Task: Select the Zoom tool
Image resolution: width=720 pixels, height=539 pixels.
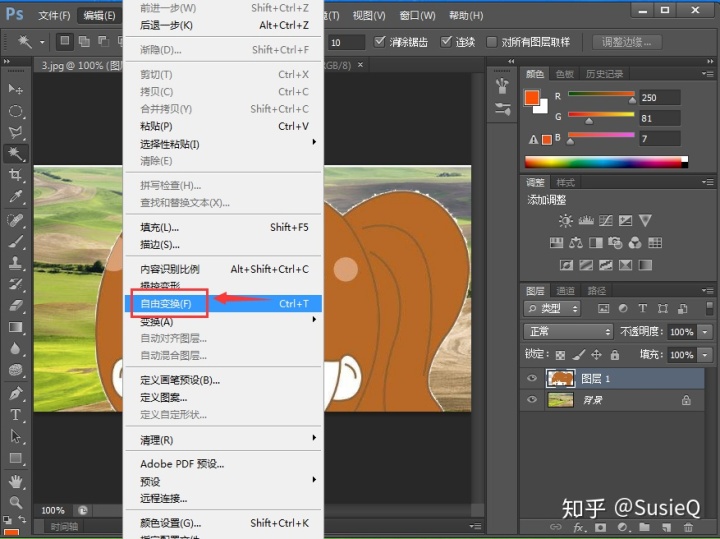Action: point(15,502)
